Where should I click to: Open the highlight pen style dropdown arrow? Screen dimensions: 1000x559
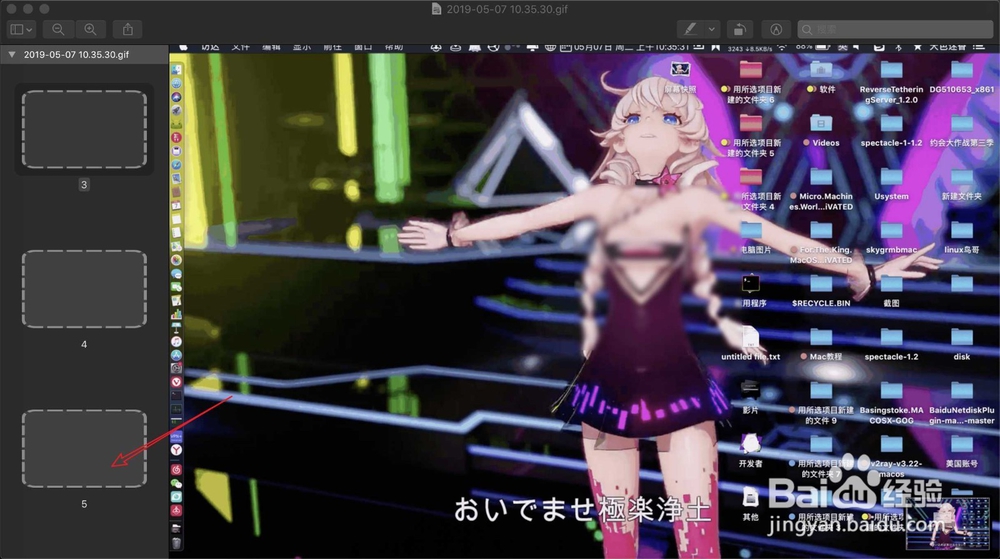pyautogui.click(x=712, y=29)
